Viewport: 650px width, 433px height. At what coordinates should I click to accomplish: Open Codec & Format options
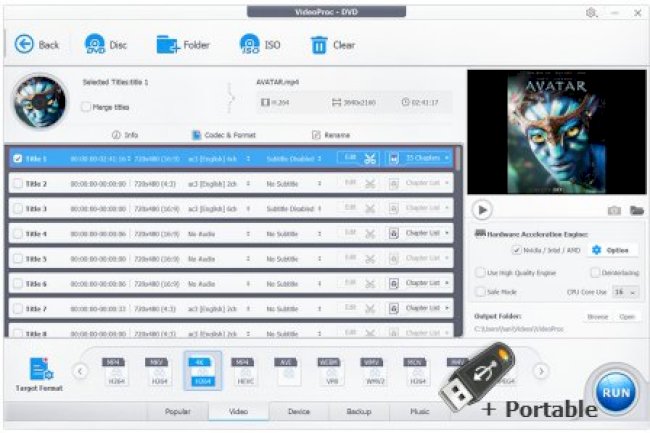tap(224, 135)
